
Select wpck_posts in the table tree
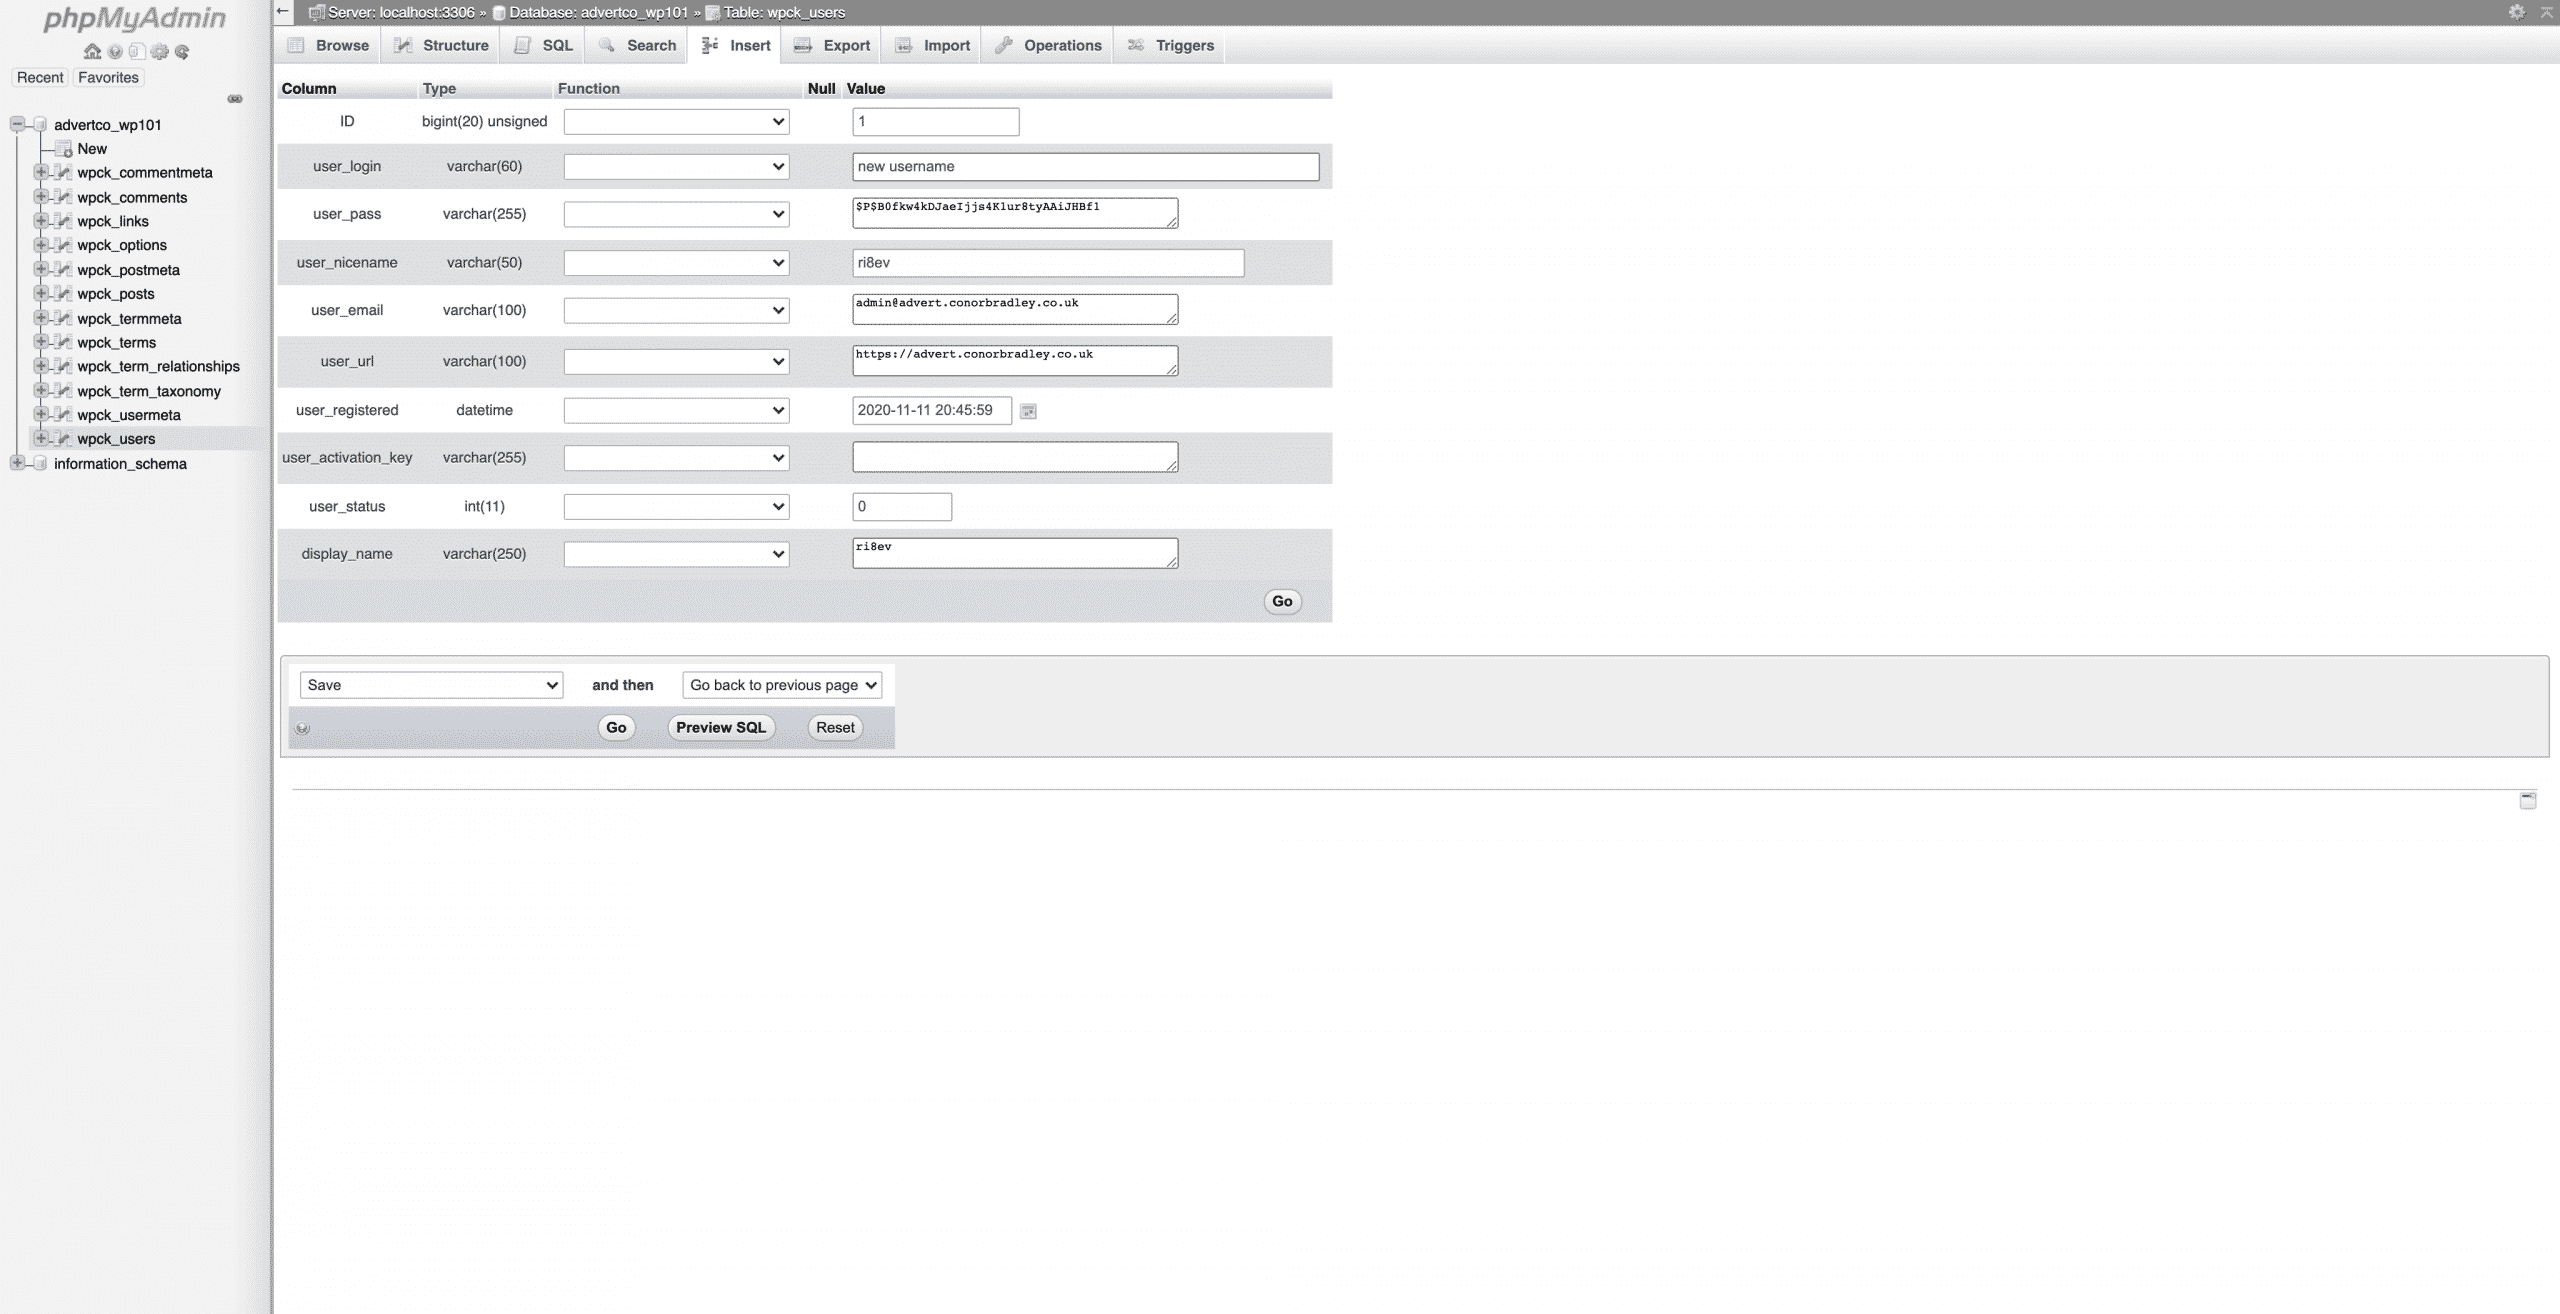click(116, 294)
